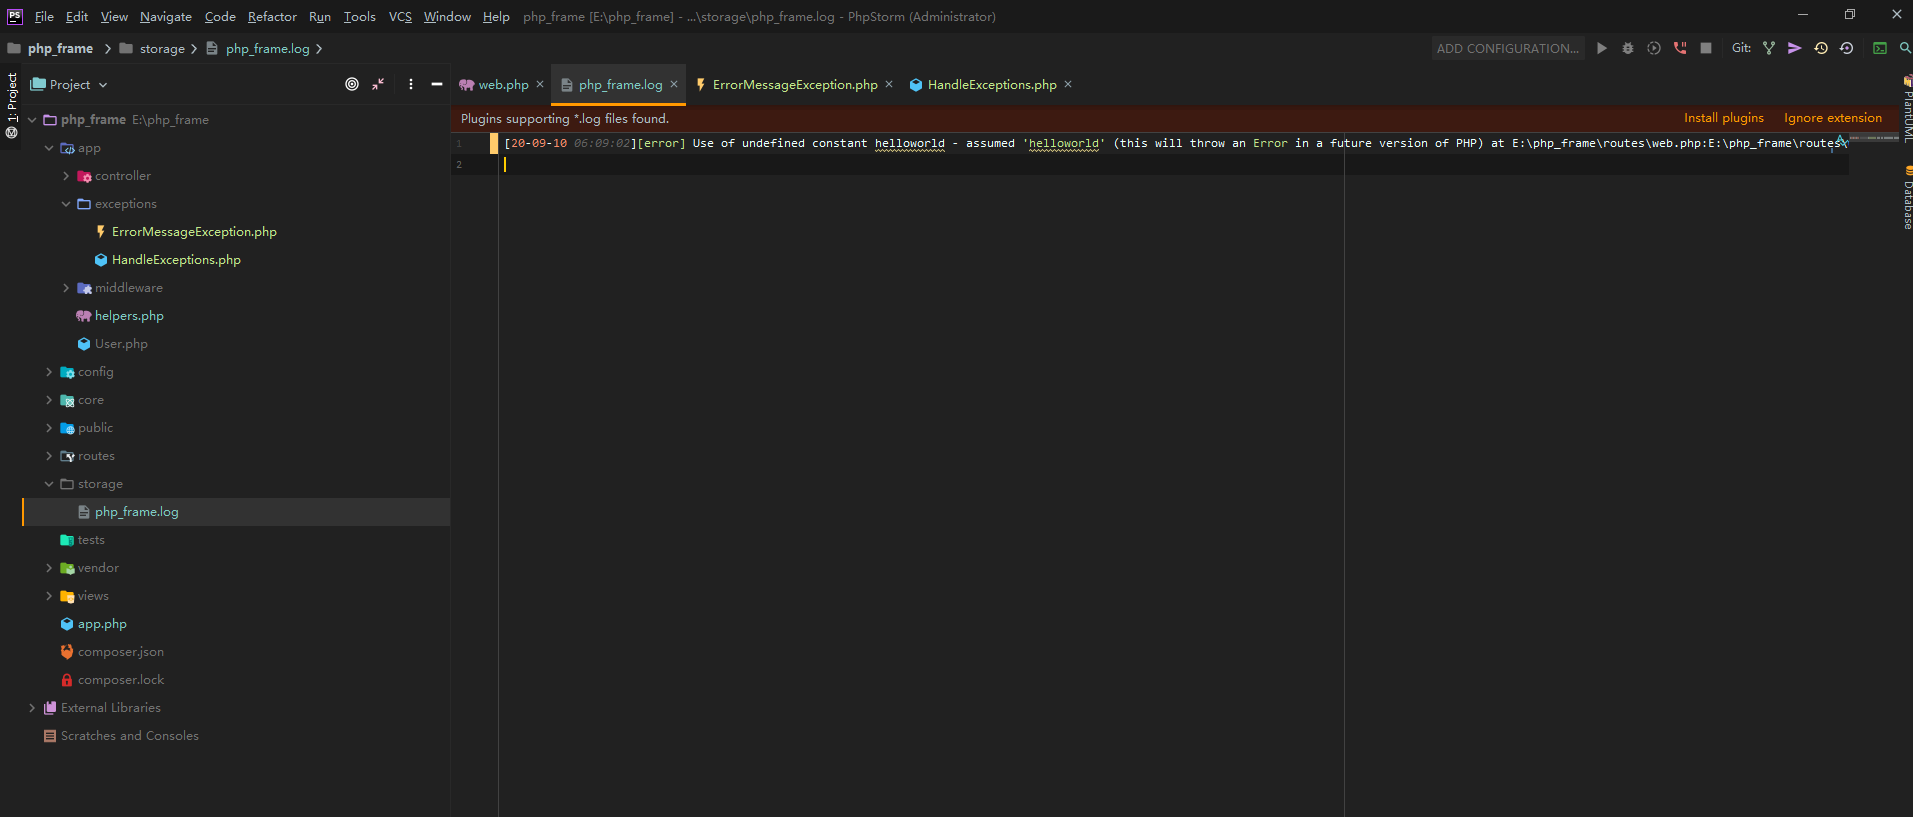This screenshot has height=817, width=1913.
Task: Expand the vendor folder
Action: pos(49,568)
